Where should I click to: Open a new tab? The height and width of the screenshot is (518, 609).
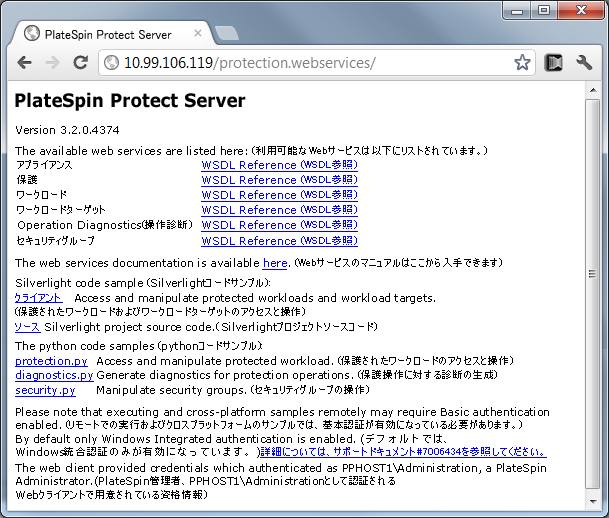pos(227,33)
